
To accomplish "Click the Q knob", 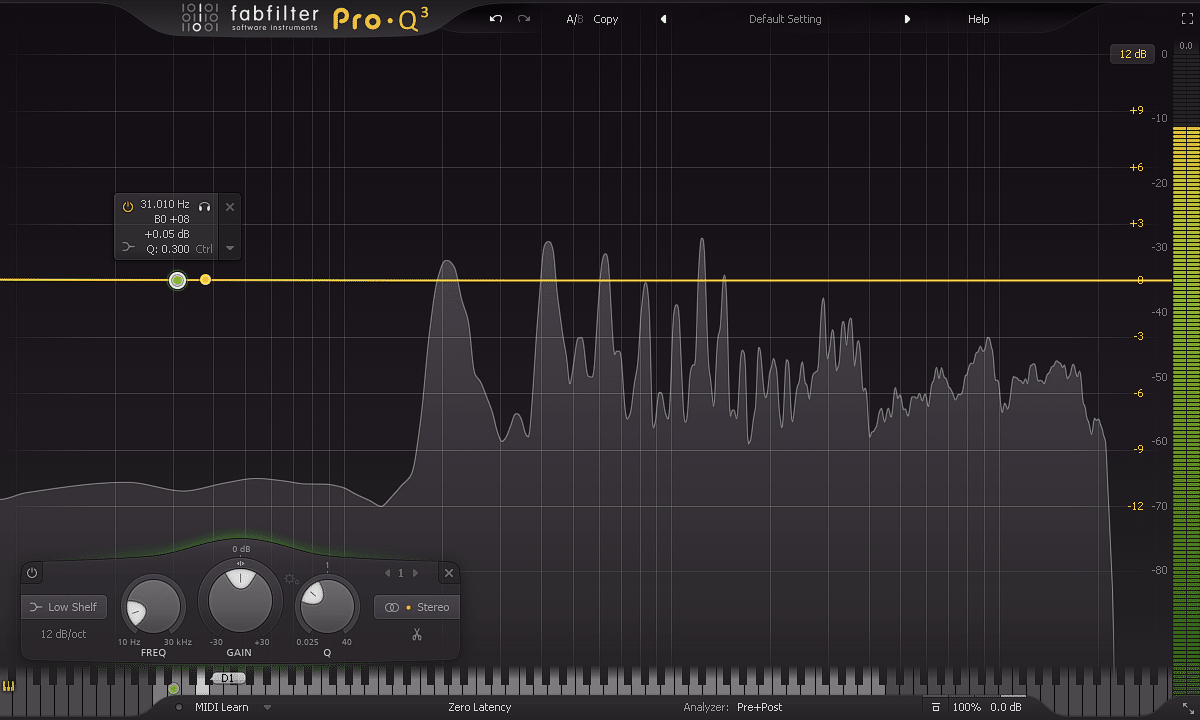I will (327, 606).
